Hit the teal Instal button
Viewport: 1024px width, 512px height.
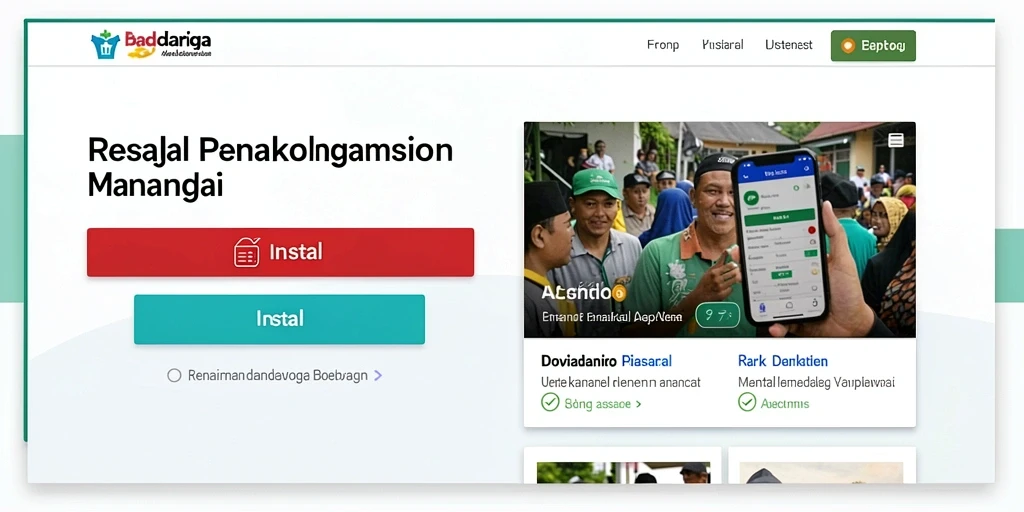280,319
